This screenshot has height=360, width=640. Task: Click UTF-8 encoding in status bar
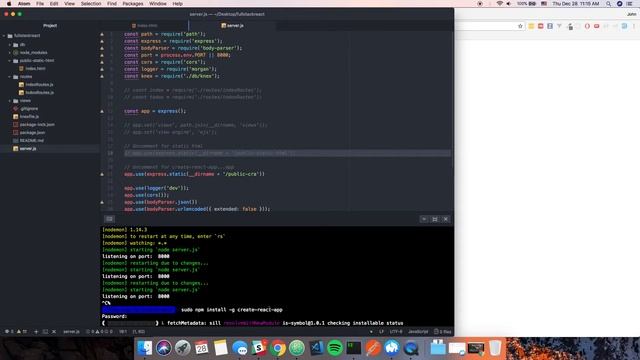pos(396,332)
